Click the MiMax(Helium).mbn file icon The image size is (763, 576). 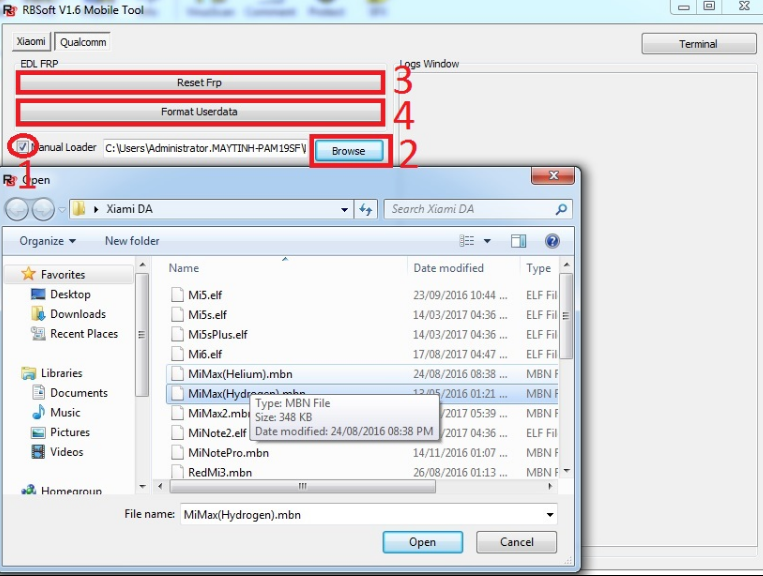click(178, 374)
